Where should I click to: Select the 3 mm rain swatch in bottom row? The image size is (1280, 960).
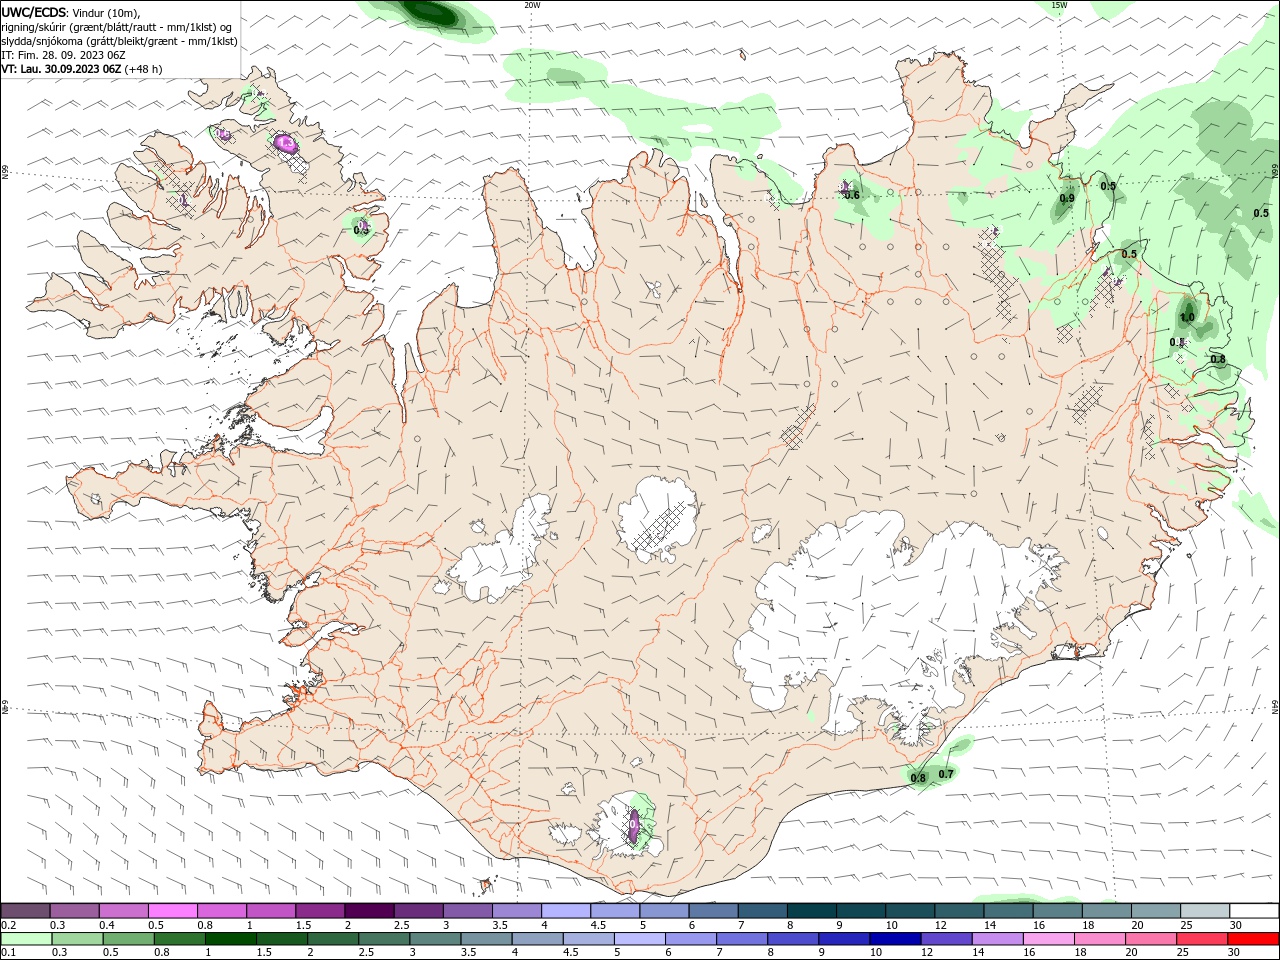435,939
